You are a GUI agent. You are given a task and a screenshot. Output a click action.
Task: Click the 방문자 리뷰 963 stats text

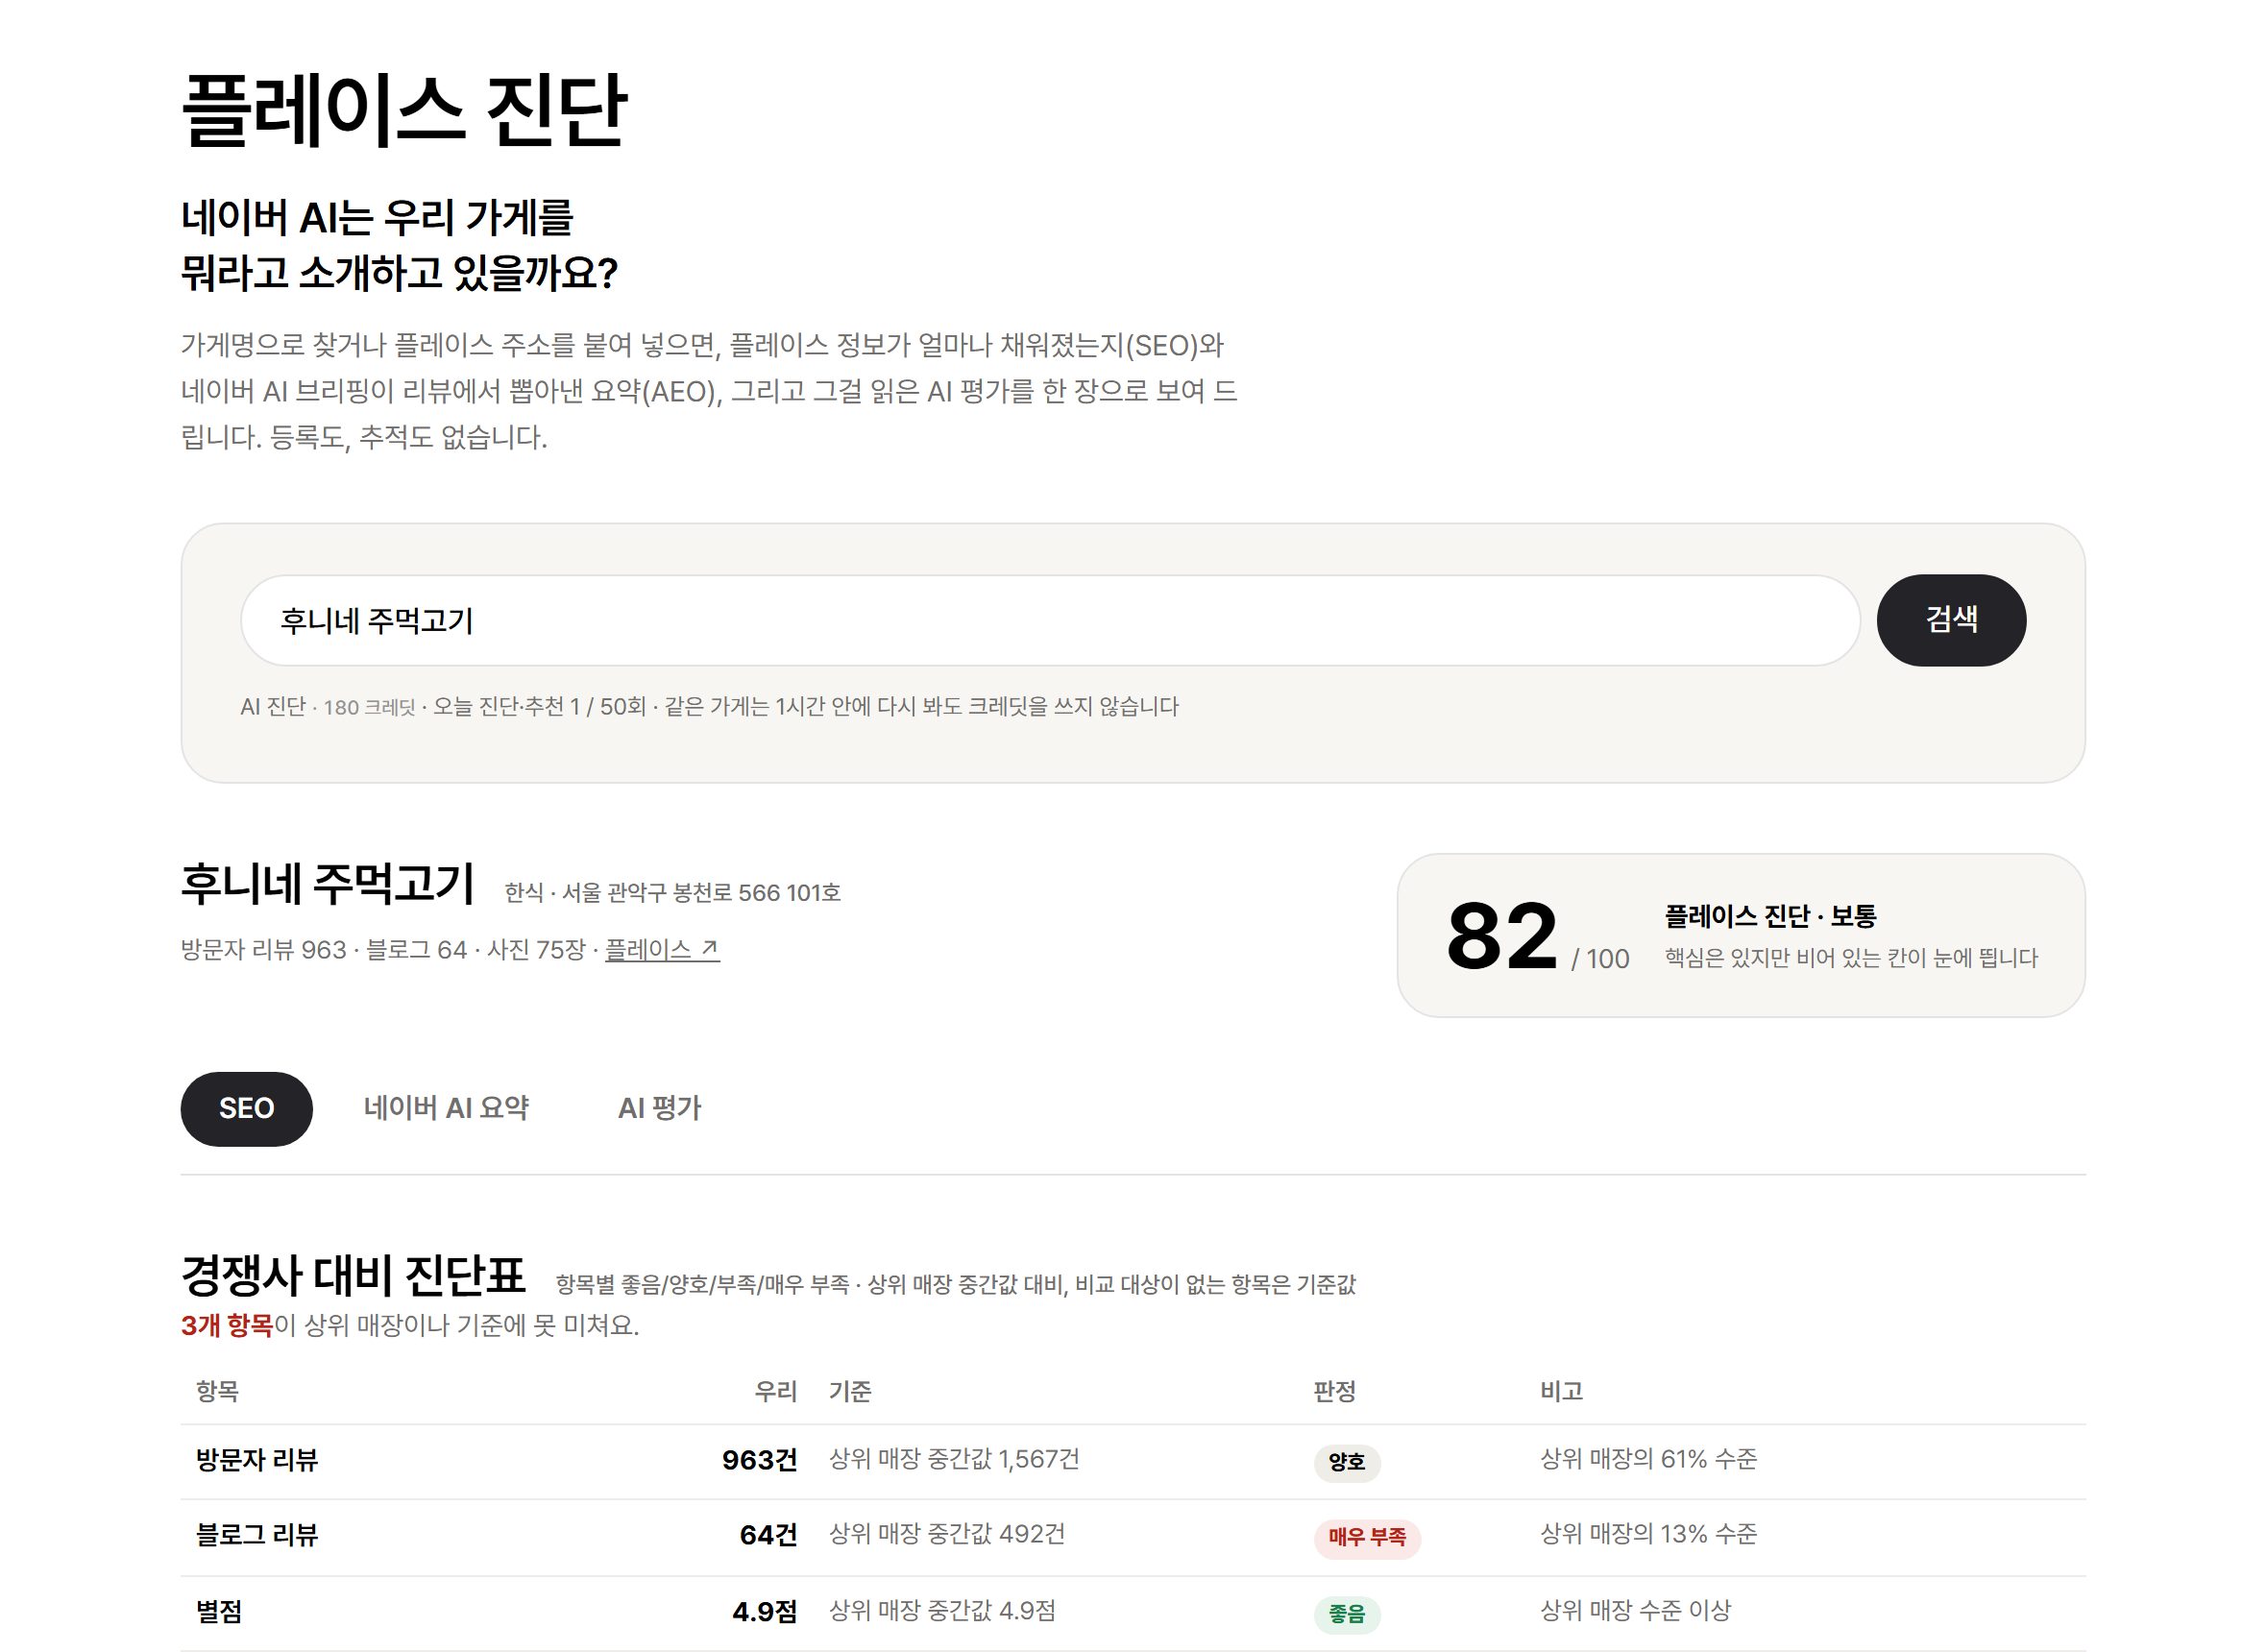click(263, 949)
